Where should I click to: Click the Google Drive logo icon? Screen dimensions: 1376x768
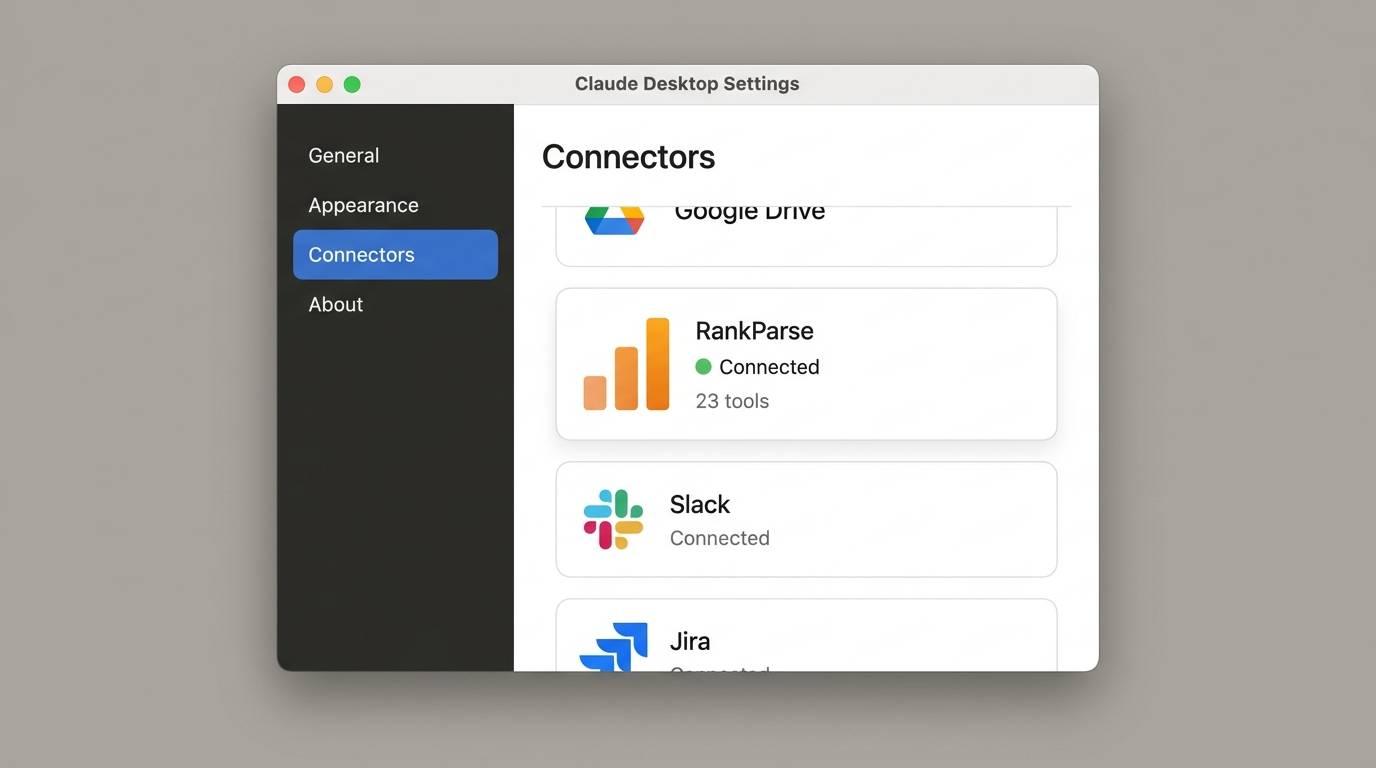coord(614,220)
